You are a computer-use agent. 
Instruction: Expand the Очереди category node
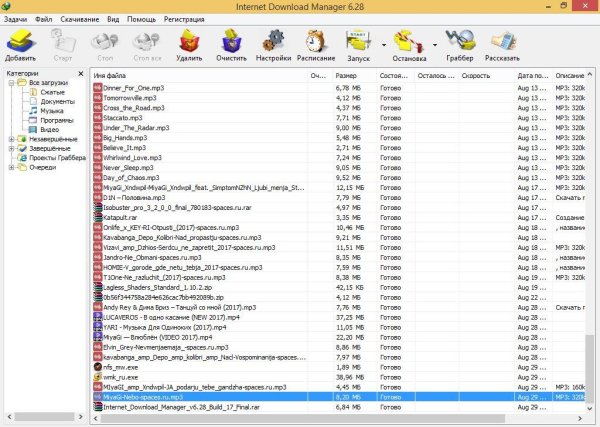pyautogui.click(x=11, y=167)
